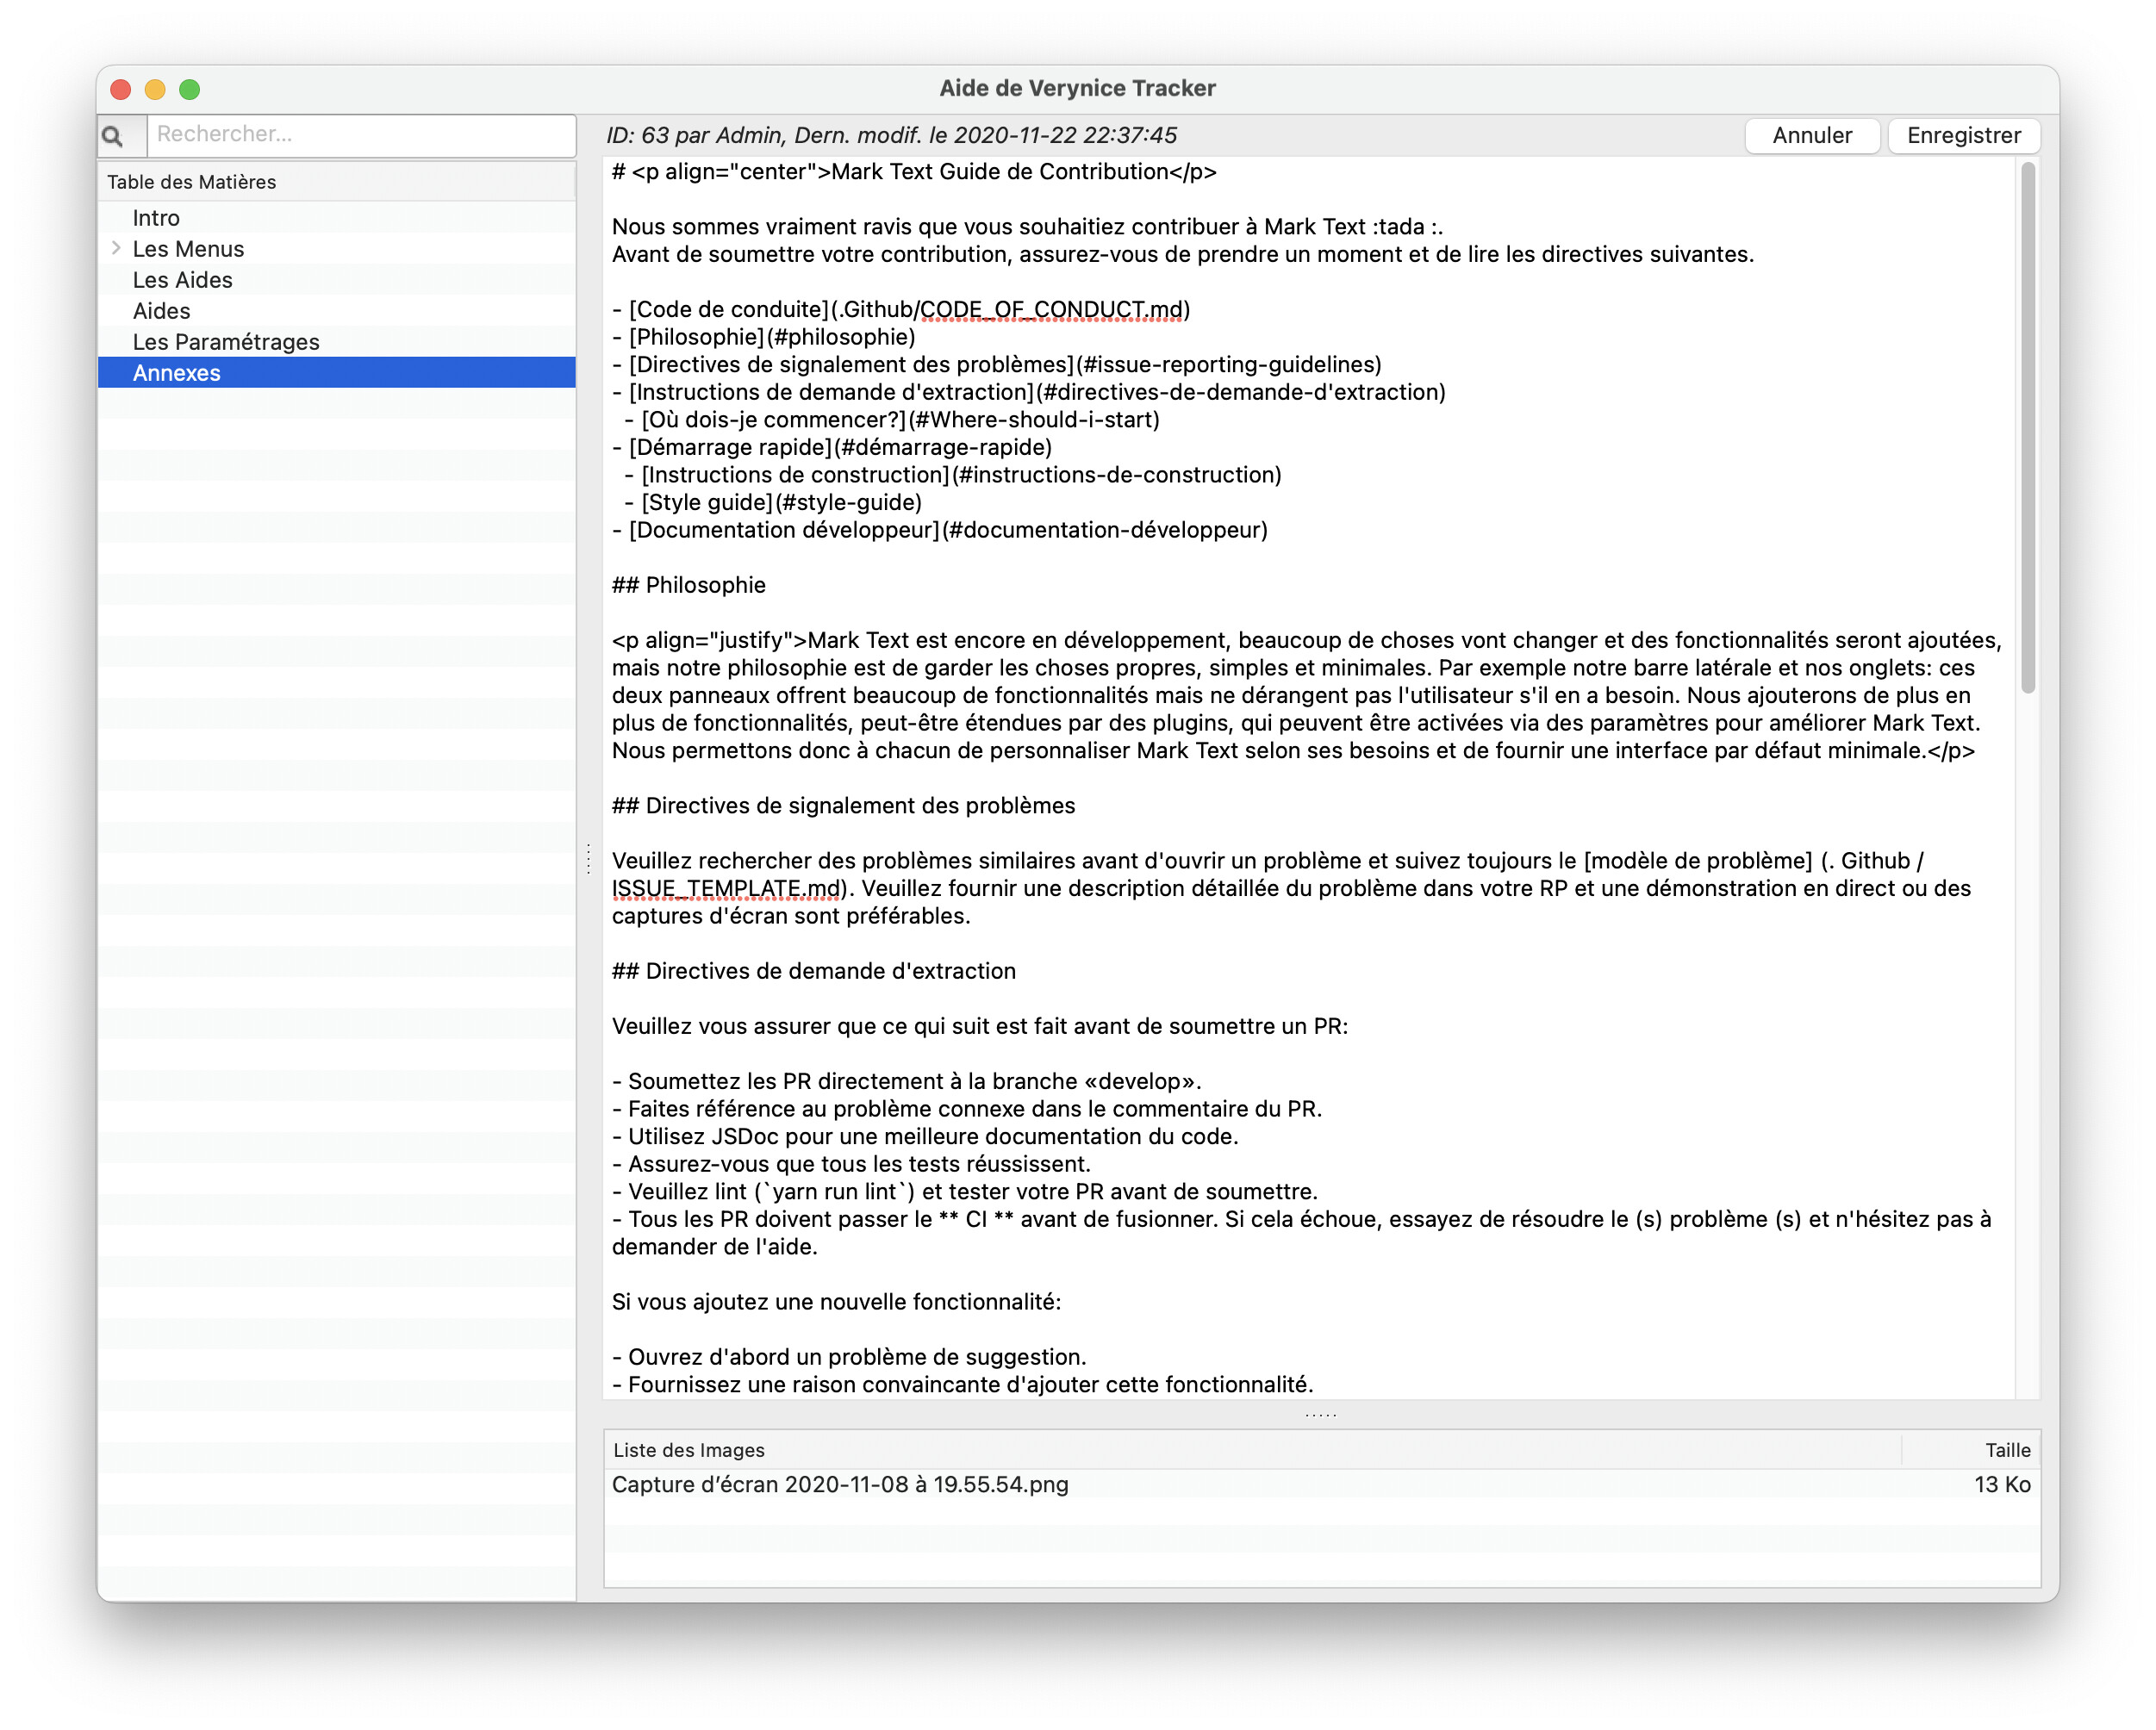Close the help window with red button
The width and height of the screenshot is (2156, 1730).
coord(121,89)
